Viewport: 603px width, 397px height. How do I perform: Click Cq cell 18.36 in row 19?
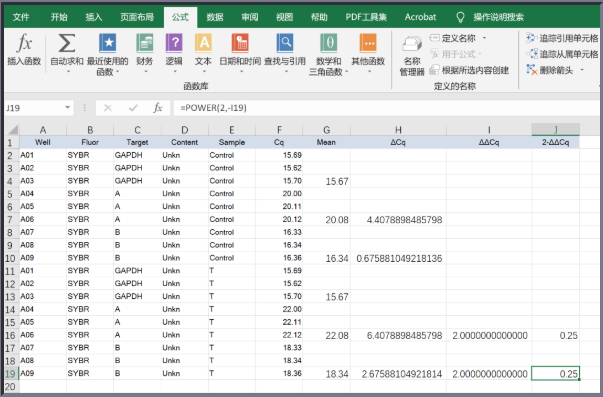(x=279, y=374)
